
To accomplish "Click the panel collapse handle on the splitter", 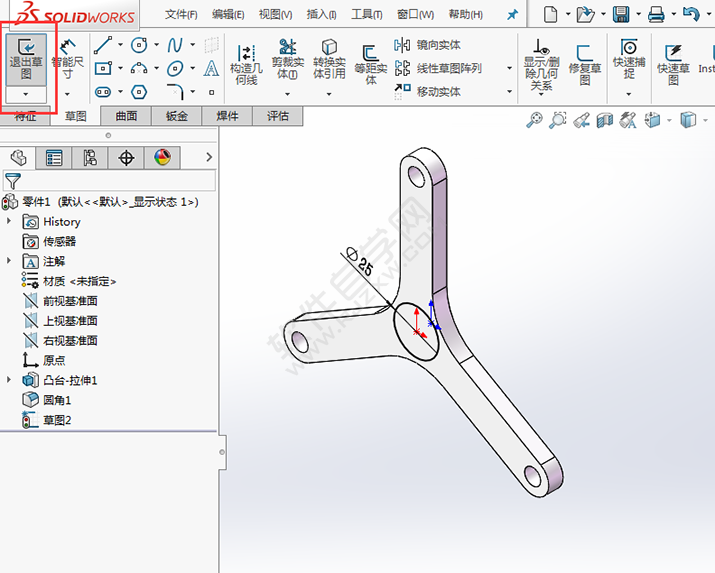I will [222, 452].
